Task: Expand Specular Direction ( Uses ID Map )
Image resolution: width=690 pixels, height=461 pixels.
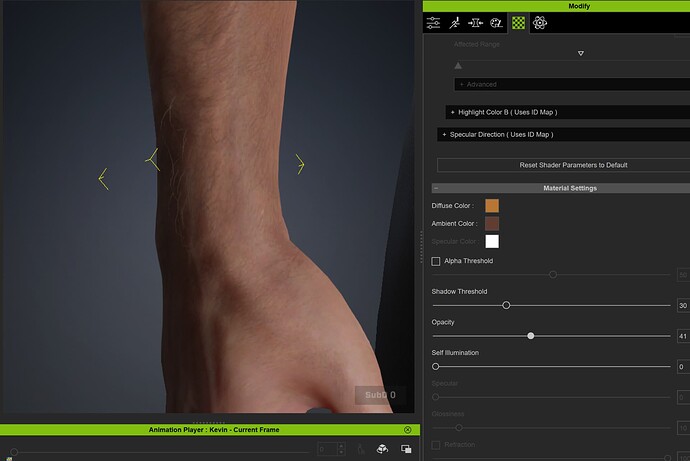Action: pyautogui.click(x=563, y=135)
